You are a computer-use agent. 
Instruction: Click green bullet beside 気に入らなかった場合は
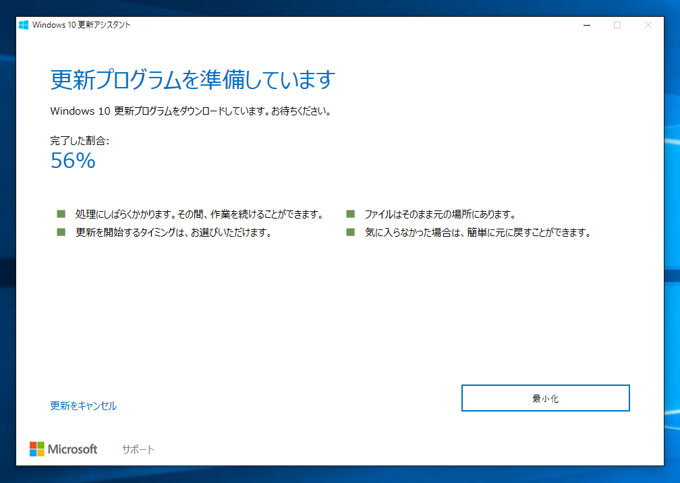(350, 232)
